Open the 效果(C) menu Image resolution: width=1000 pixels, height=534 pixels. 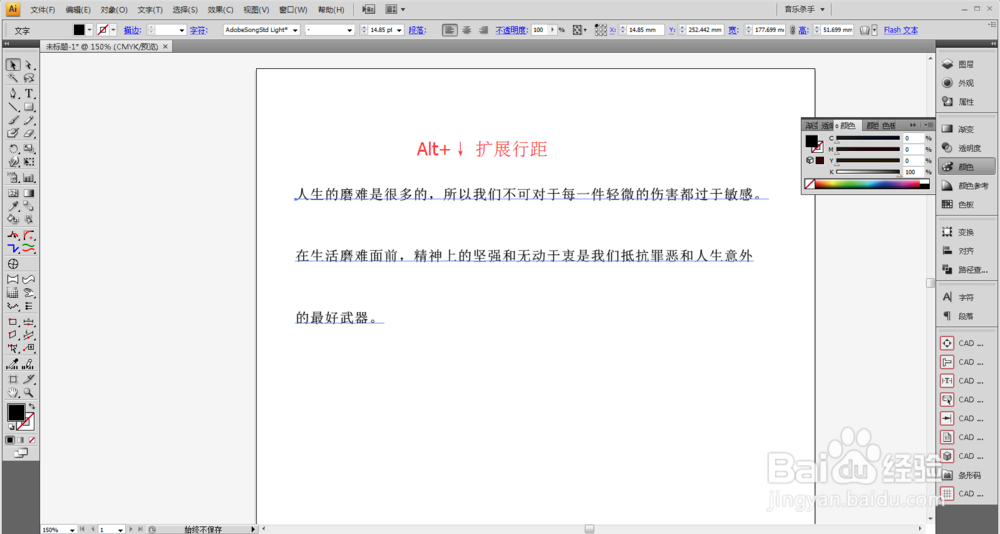point(221,10)
